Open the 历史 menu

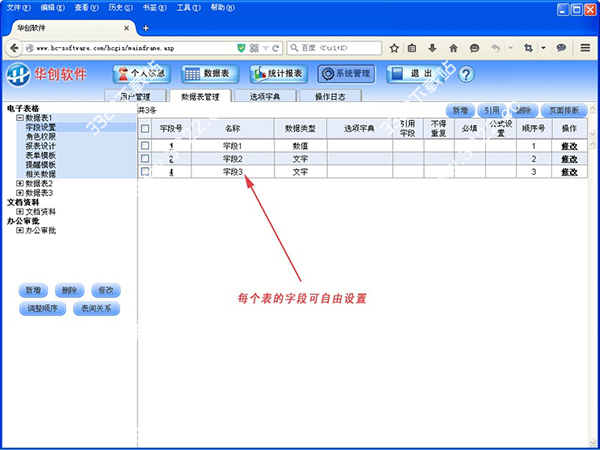coord(120,8)
